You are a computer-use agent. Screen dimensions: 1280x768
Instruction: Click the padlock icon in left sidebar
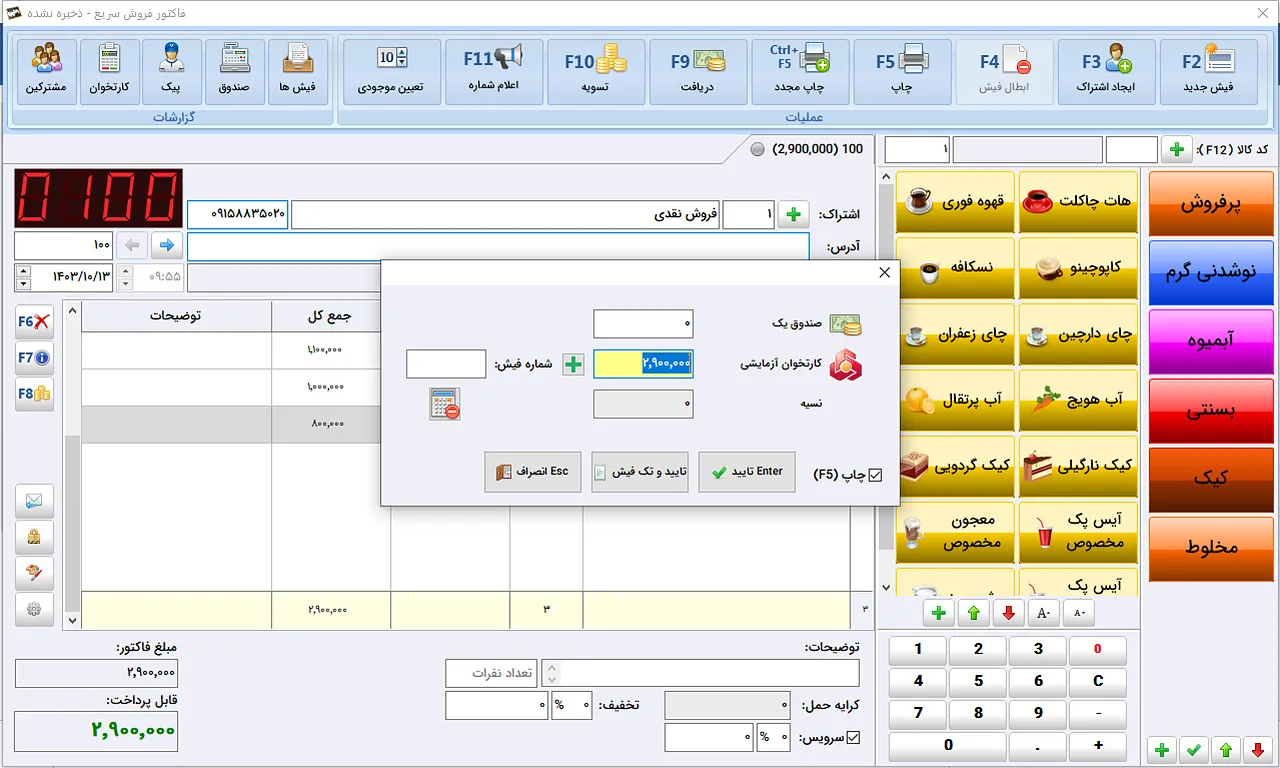(35, 537)
